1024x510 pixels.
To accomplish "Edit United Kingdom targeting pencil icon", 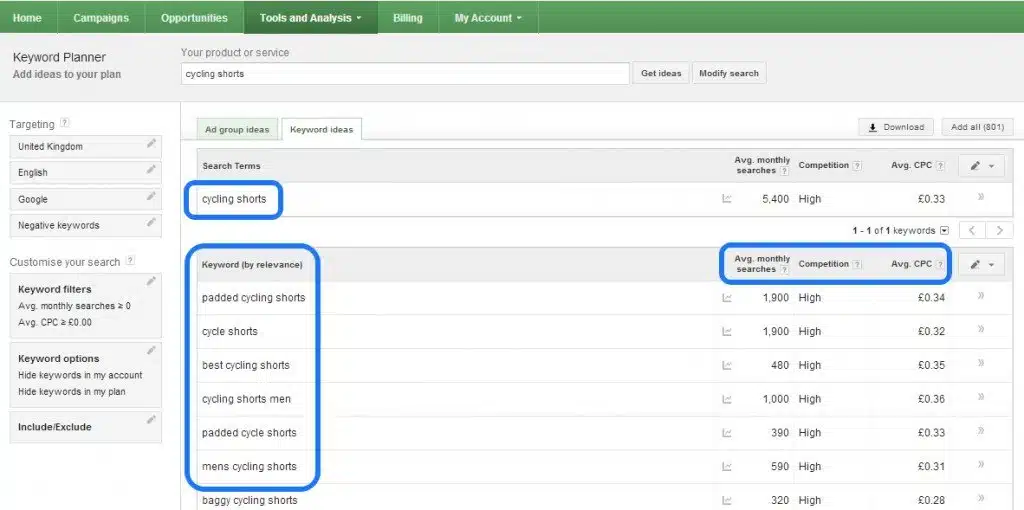I will pyautogui.click(x=151, y=144).
